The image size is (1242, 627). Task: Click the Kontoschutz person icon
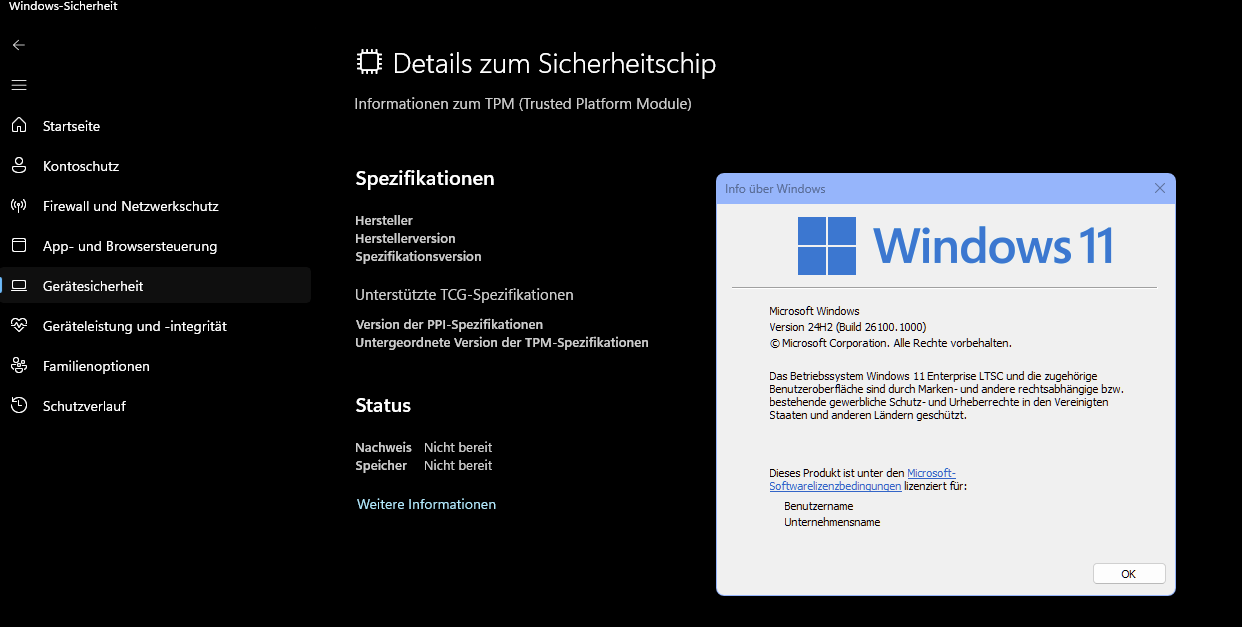tap(19, 165)
